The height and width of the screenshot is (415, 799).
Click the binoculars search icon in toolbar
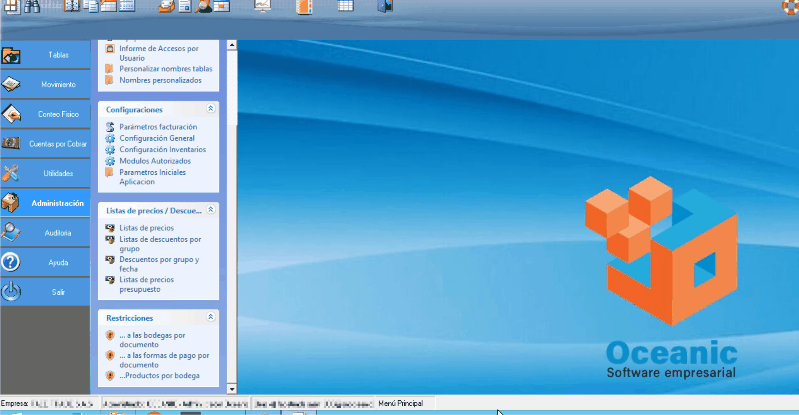[x=31, y=7]
